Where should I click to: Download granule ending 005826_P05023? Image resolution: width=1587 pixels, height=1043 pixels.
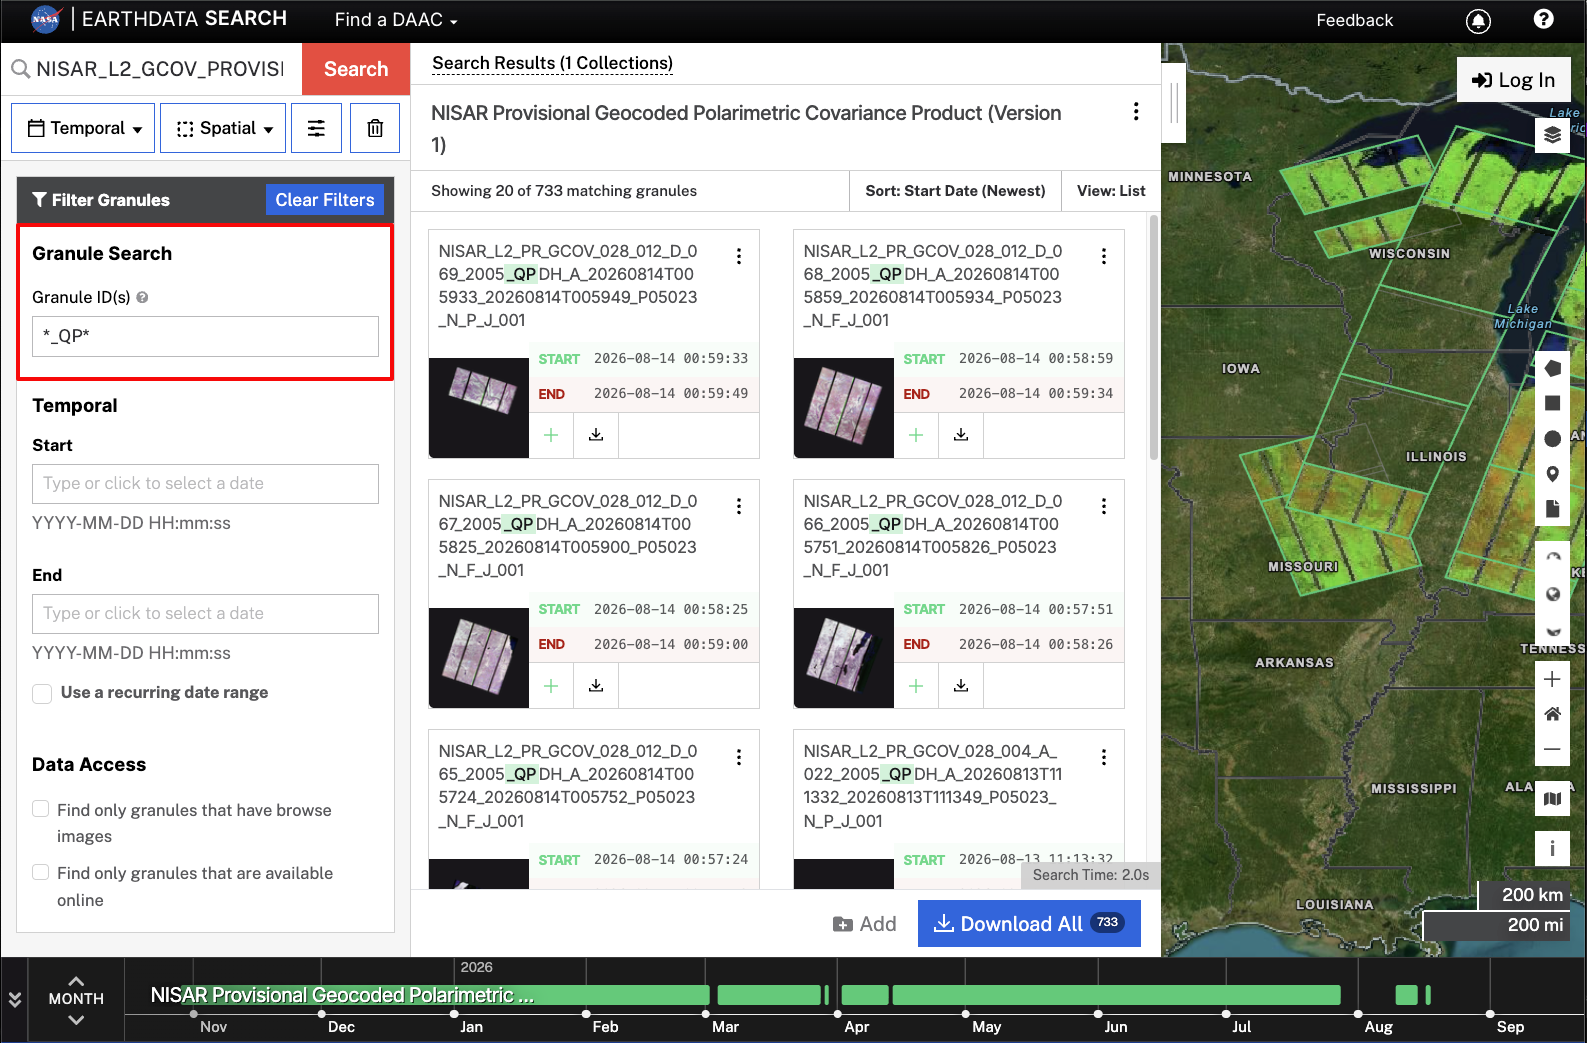tap(961, 685)
